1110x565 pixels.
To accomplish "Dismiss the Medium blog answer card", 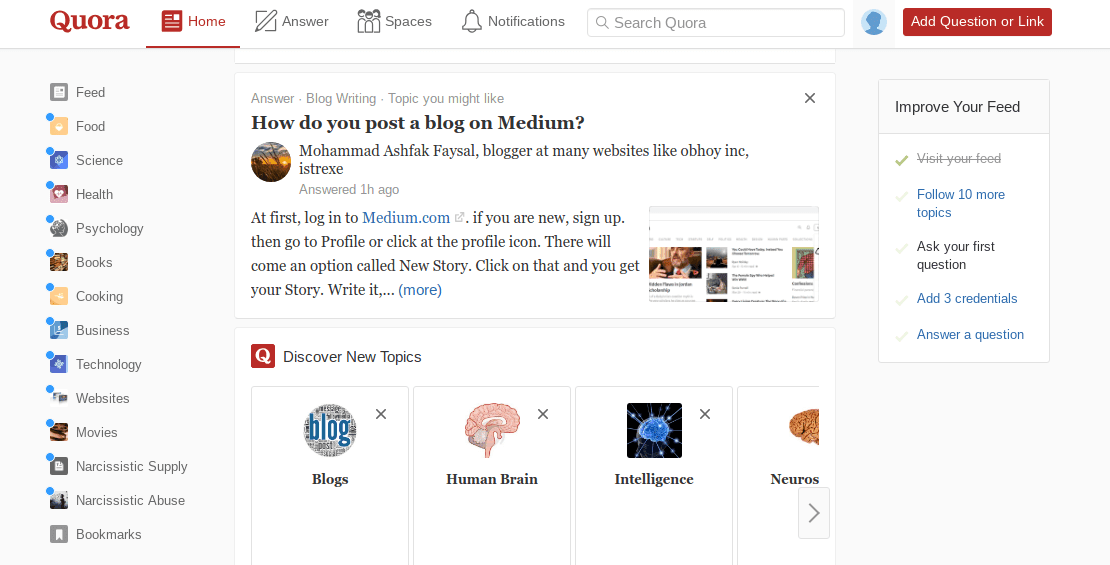I will click(810, 98).
